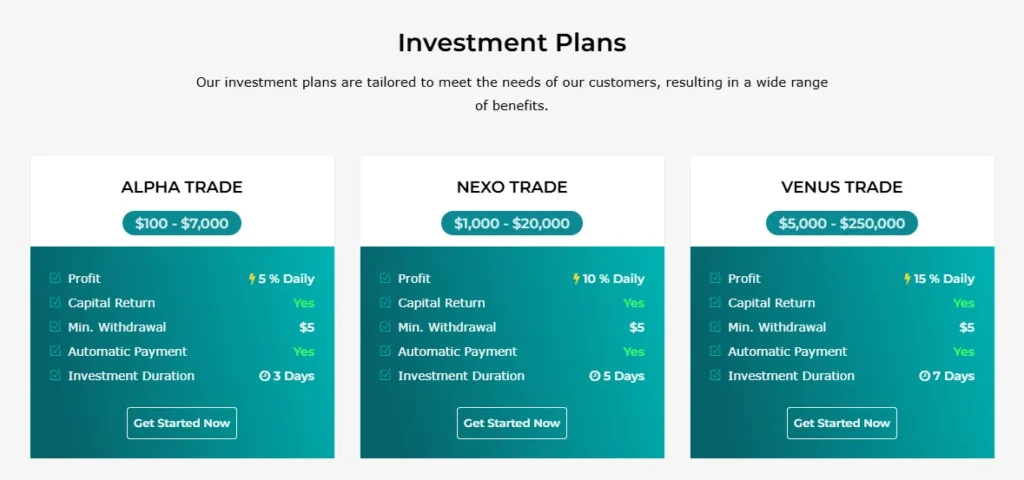
Task: Click checkbox beside Min. Withdrawal in Venus Trade
Action: click(x=715, y=327)
